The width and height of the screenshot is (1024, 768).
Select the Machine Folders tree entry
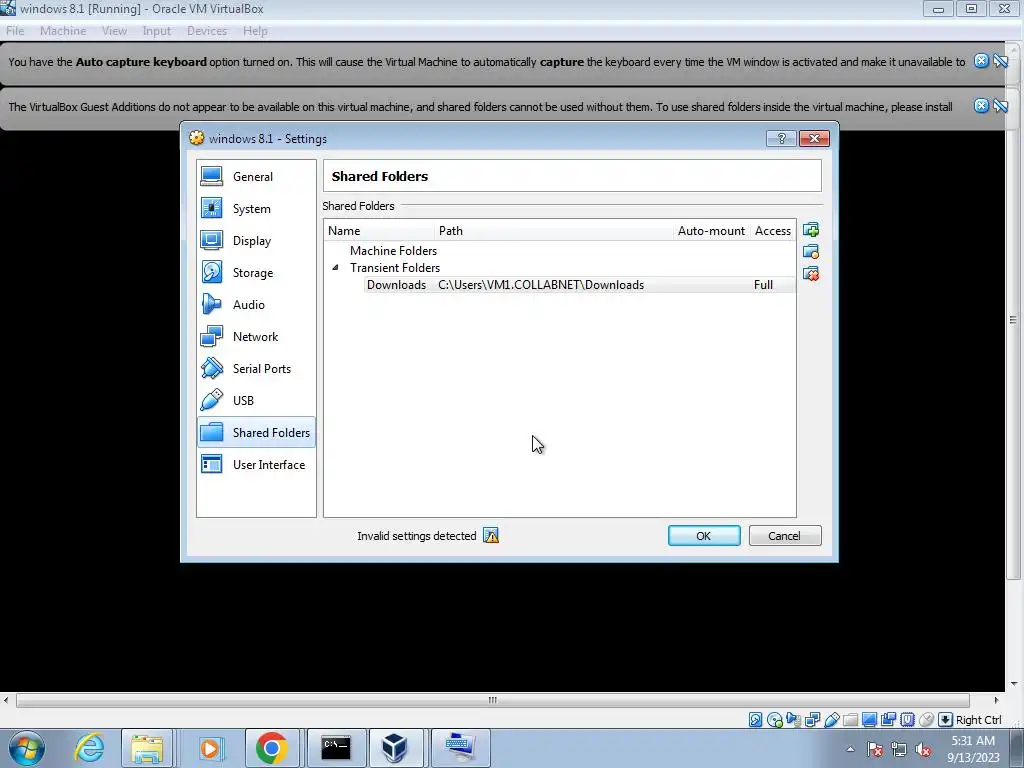pos(393,251)
